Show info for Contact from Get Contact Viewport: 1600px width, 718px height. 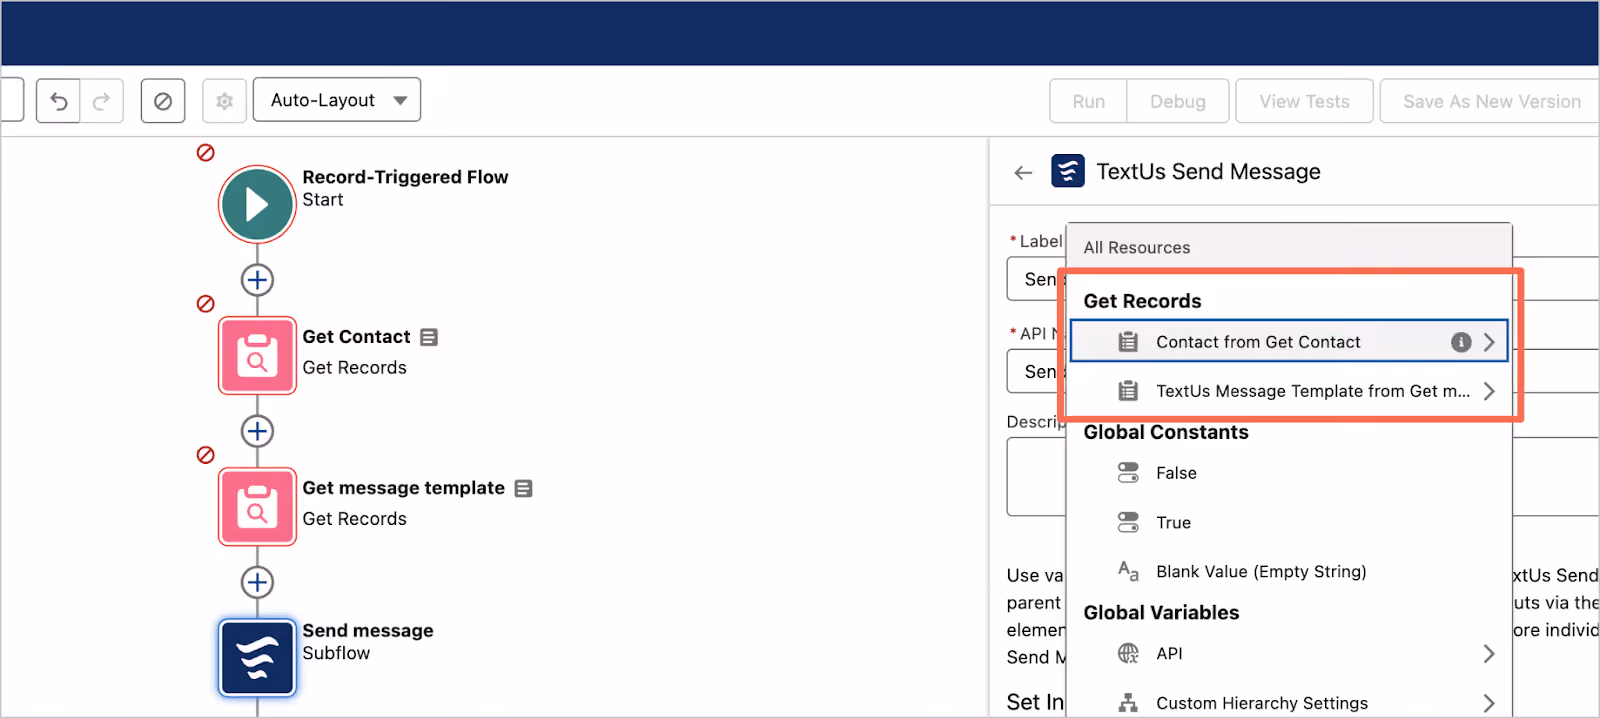1461,342
